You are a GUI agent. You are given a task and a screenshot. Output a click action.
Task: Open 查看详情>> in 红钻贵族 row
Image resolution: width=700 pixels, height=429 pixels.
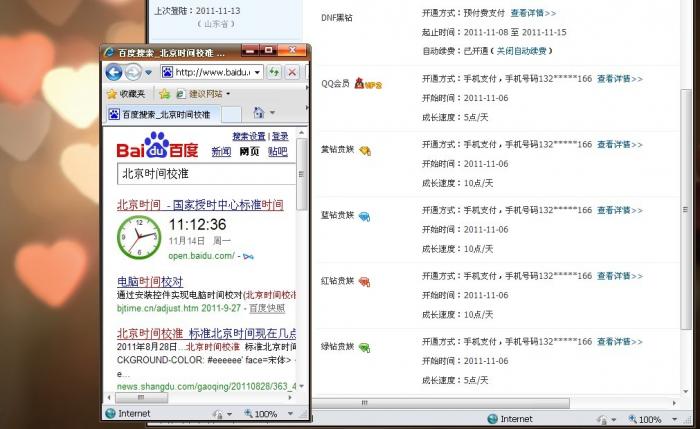tap(620, 276)
